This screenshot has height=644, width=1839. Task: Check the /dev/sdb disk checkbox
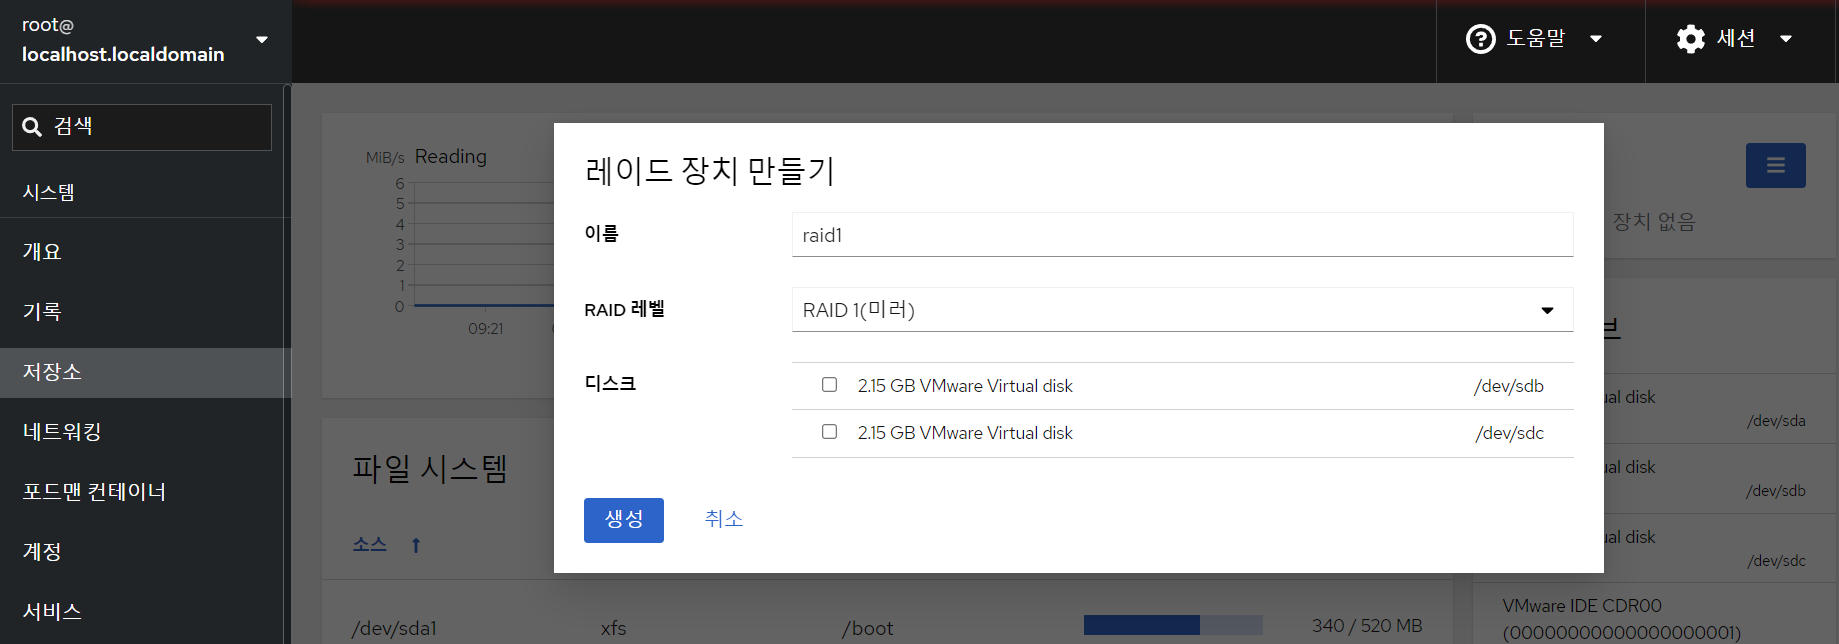(x=829, y=385)
